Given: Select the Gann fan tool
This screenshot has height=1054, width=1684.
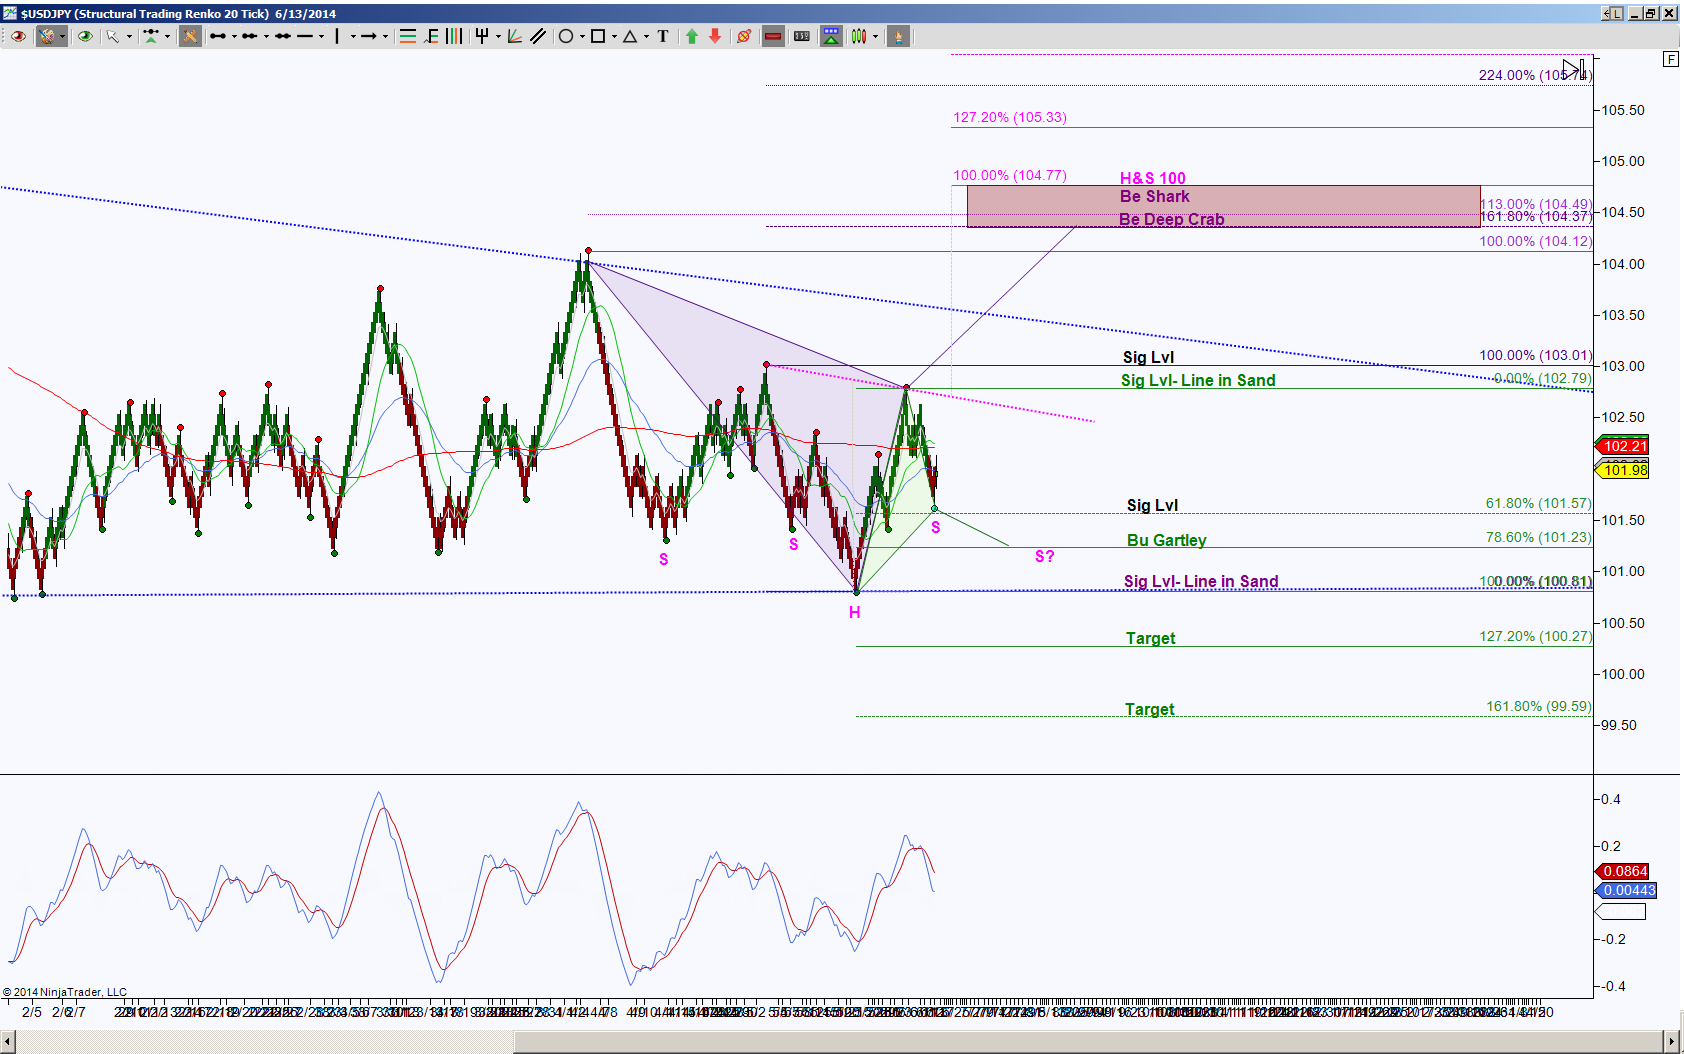Looking at the screenshot, I should [514, 36].
